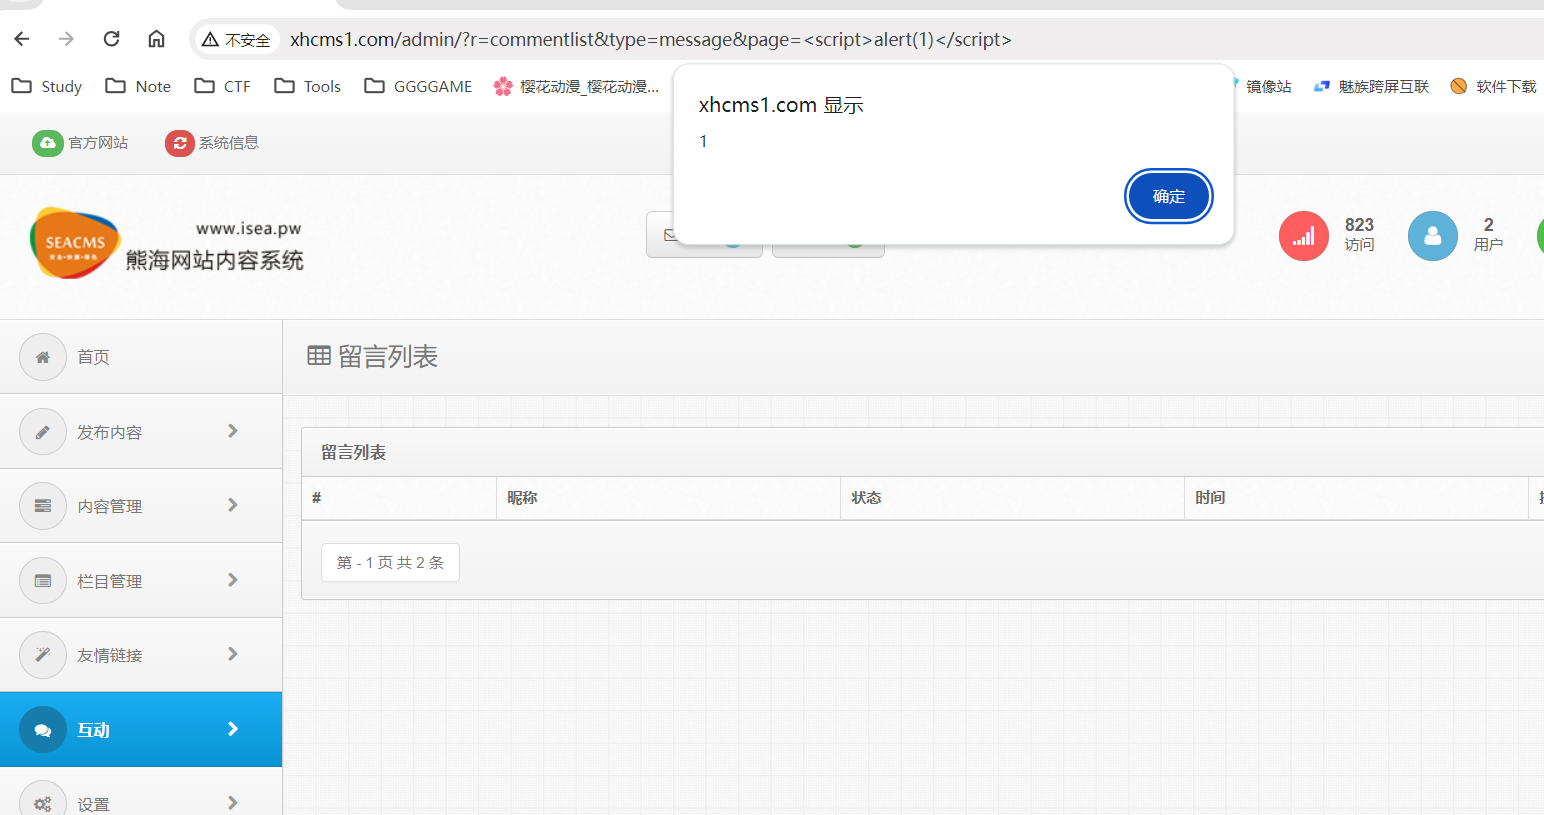Go to the 首页 sidebar item

click(141, 357)
